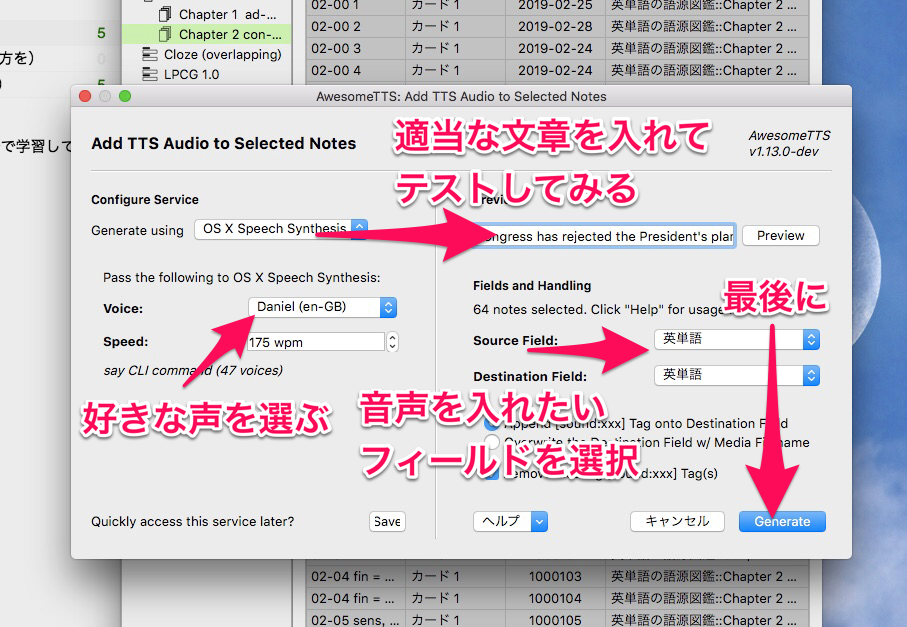The width and height of the screenshot is (907, 627).
Task: Click the Preview button
Action: click(780, 235)
